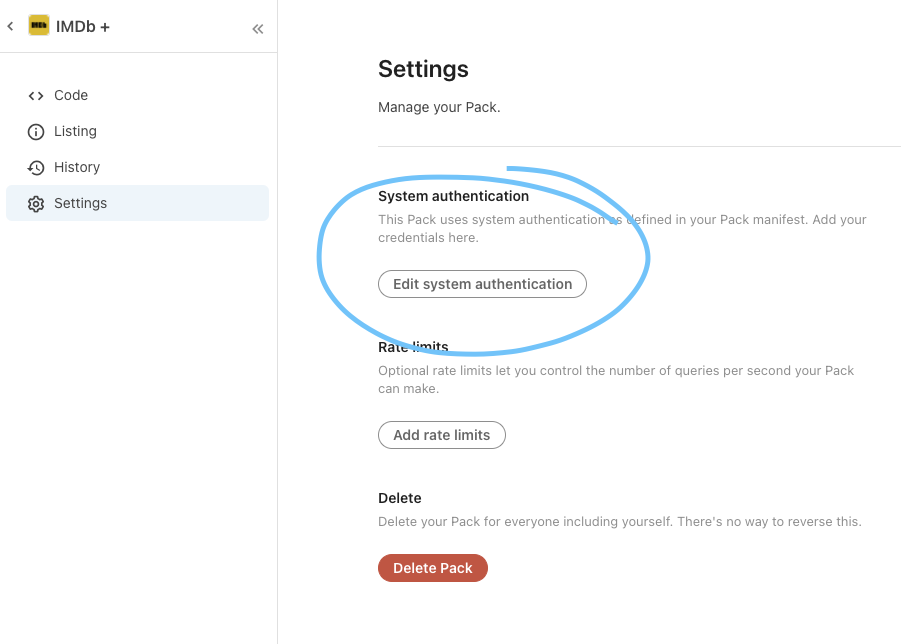Click the 'Manage your Pack.' subtitle text
This screenshot has width=901, height=644.
(439, 107)
